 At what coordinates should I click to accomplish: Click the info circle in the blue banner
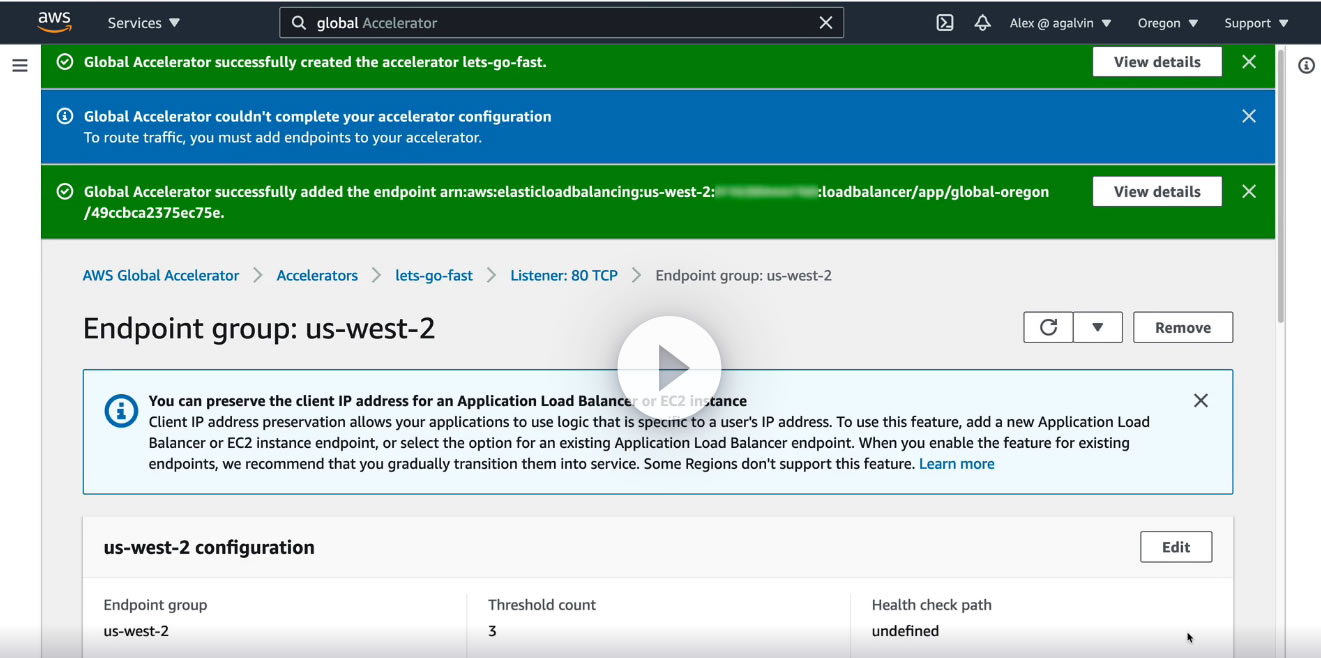click(65, 116)
